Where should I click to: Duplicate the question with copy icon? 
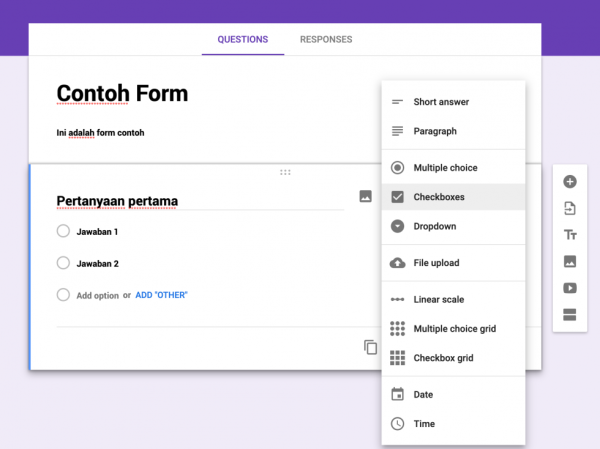pyautogui.click(x=370, y=347)
